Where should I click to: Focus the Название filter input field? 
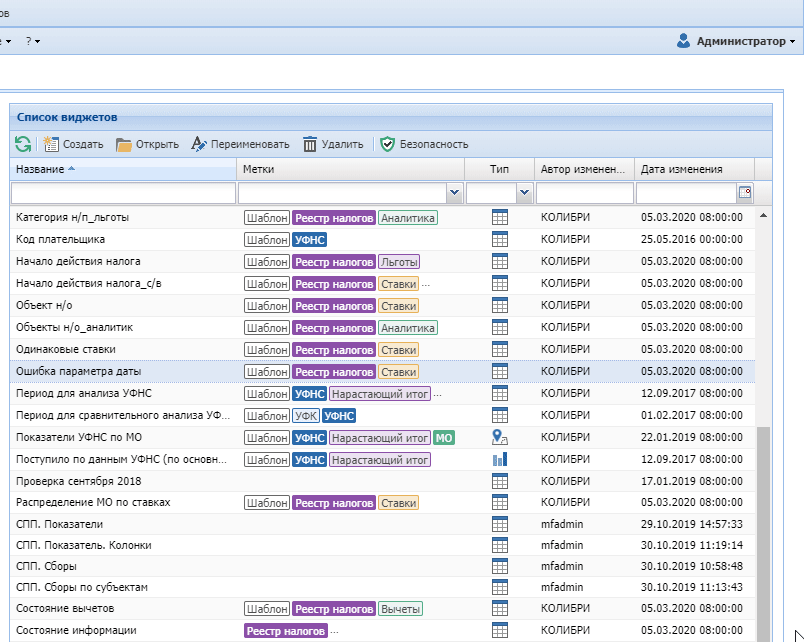coord(123,193)
